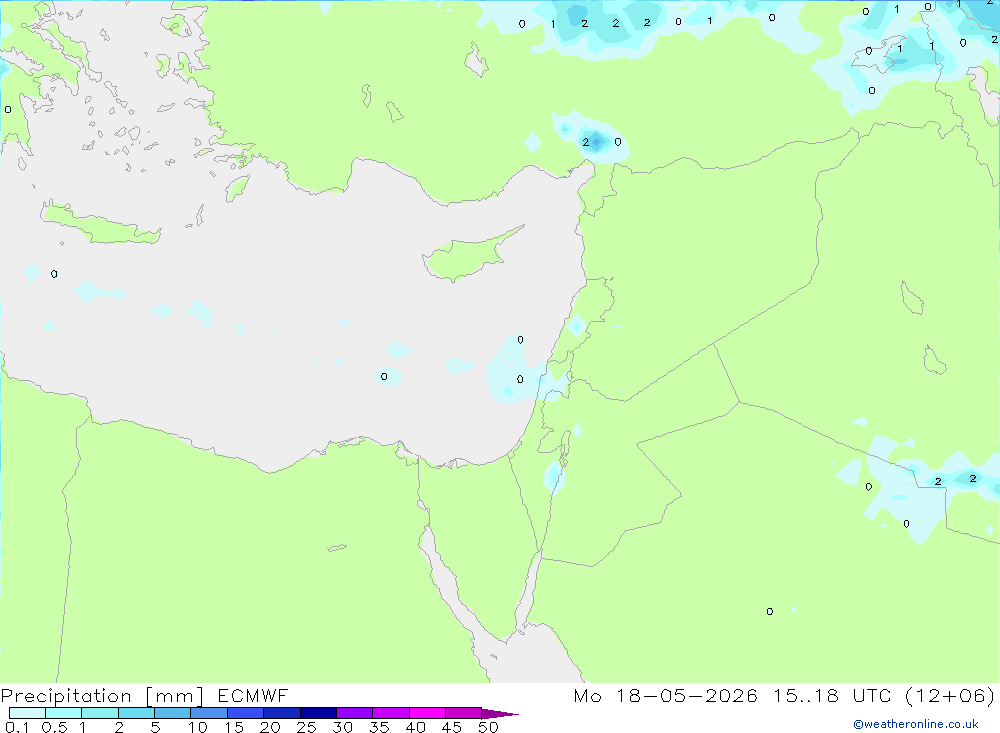Click the date '18-05-2026' text
This screenshot has height=733, width=1000.
(687, 695)
